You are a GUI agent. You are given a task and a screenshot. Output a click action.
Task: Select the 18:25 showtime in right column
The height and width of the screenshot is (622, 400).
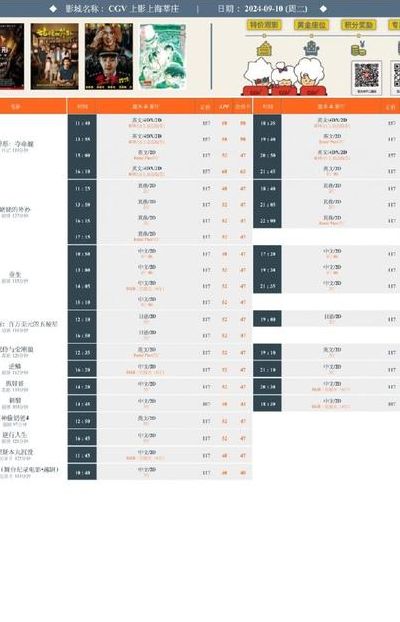[x=268, y=123]
